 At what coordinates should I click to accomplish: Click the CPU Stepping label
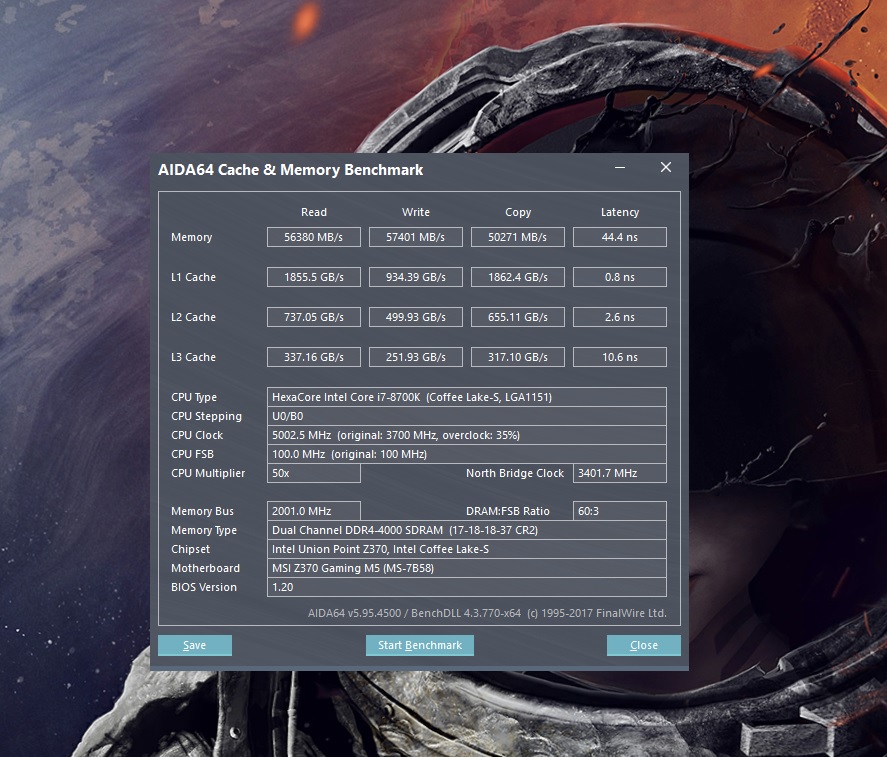pos(206,416)
